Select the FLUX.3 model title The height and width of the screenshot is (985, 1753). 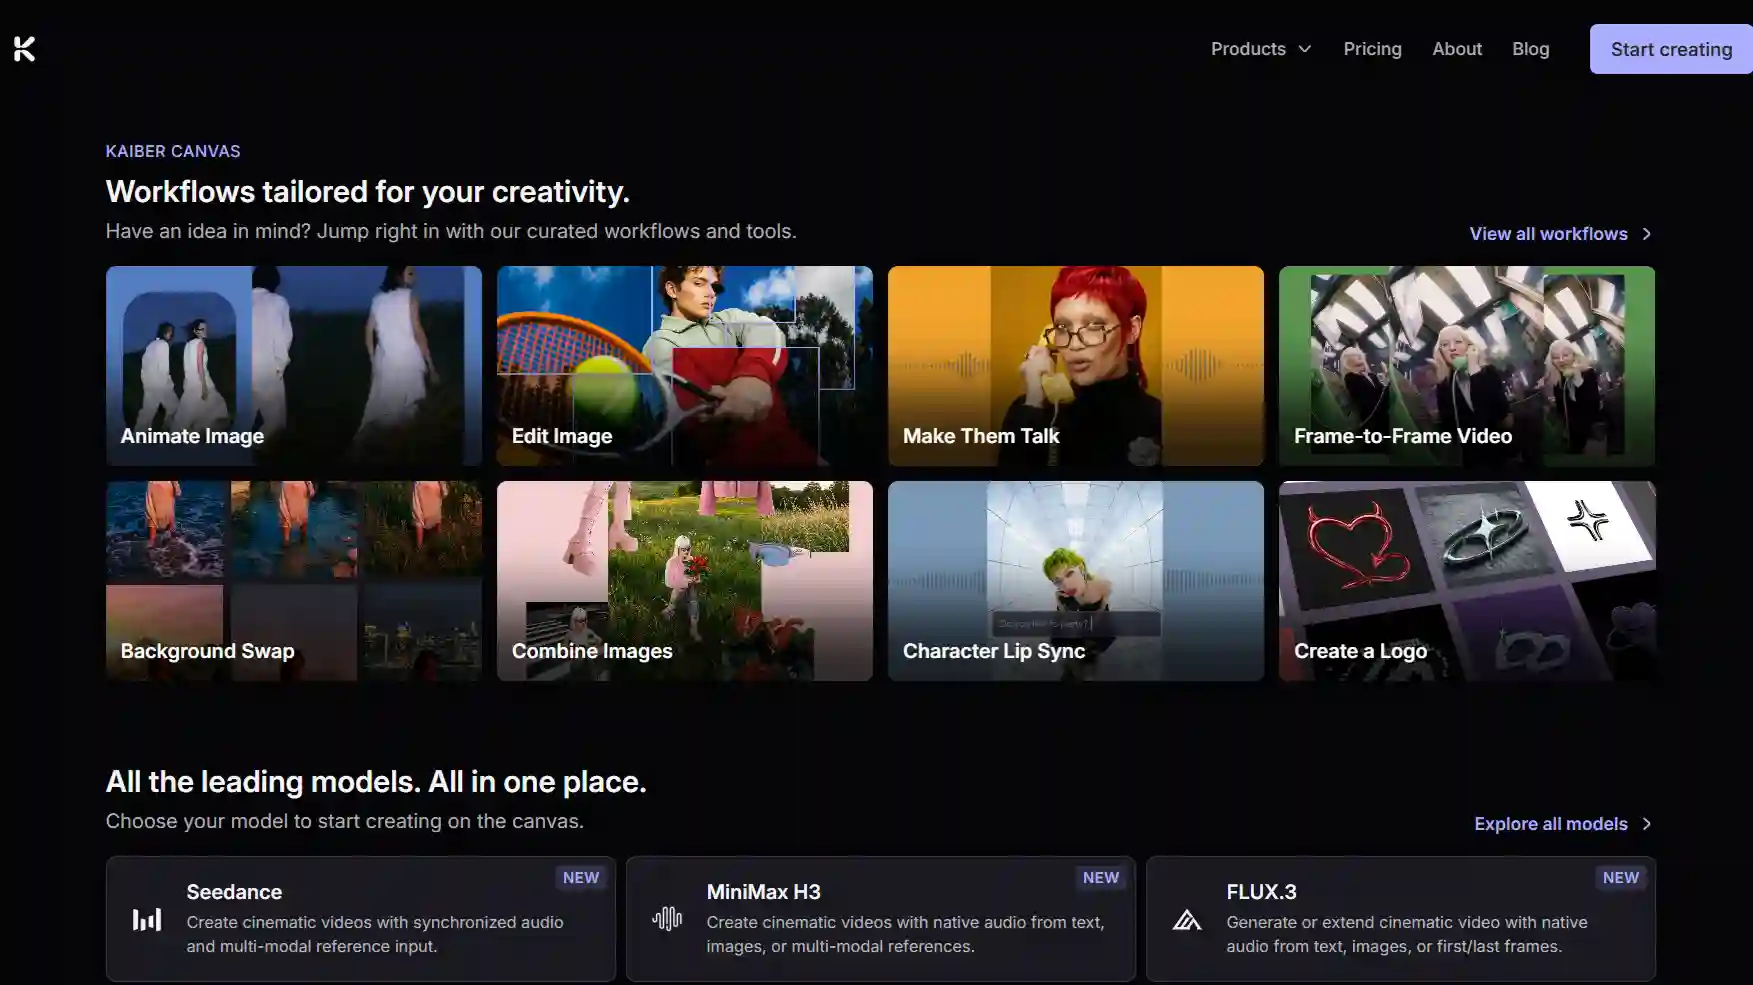(1261, 892)
